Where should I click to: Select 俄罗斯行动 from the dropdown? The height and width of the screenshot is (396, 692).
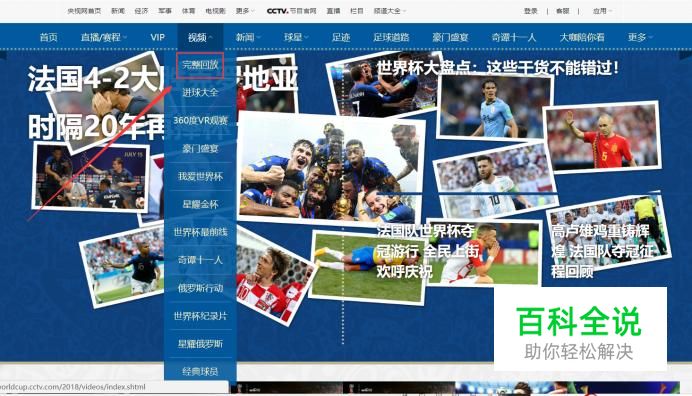click(x=200, y=288)
